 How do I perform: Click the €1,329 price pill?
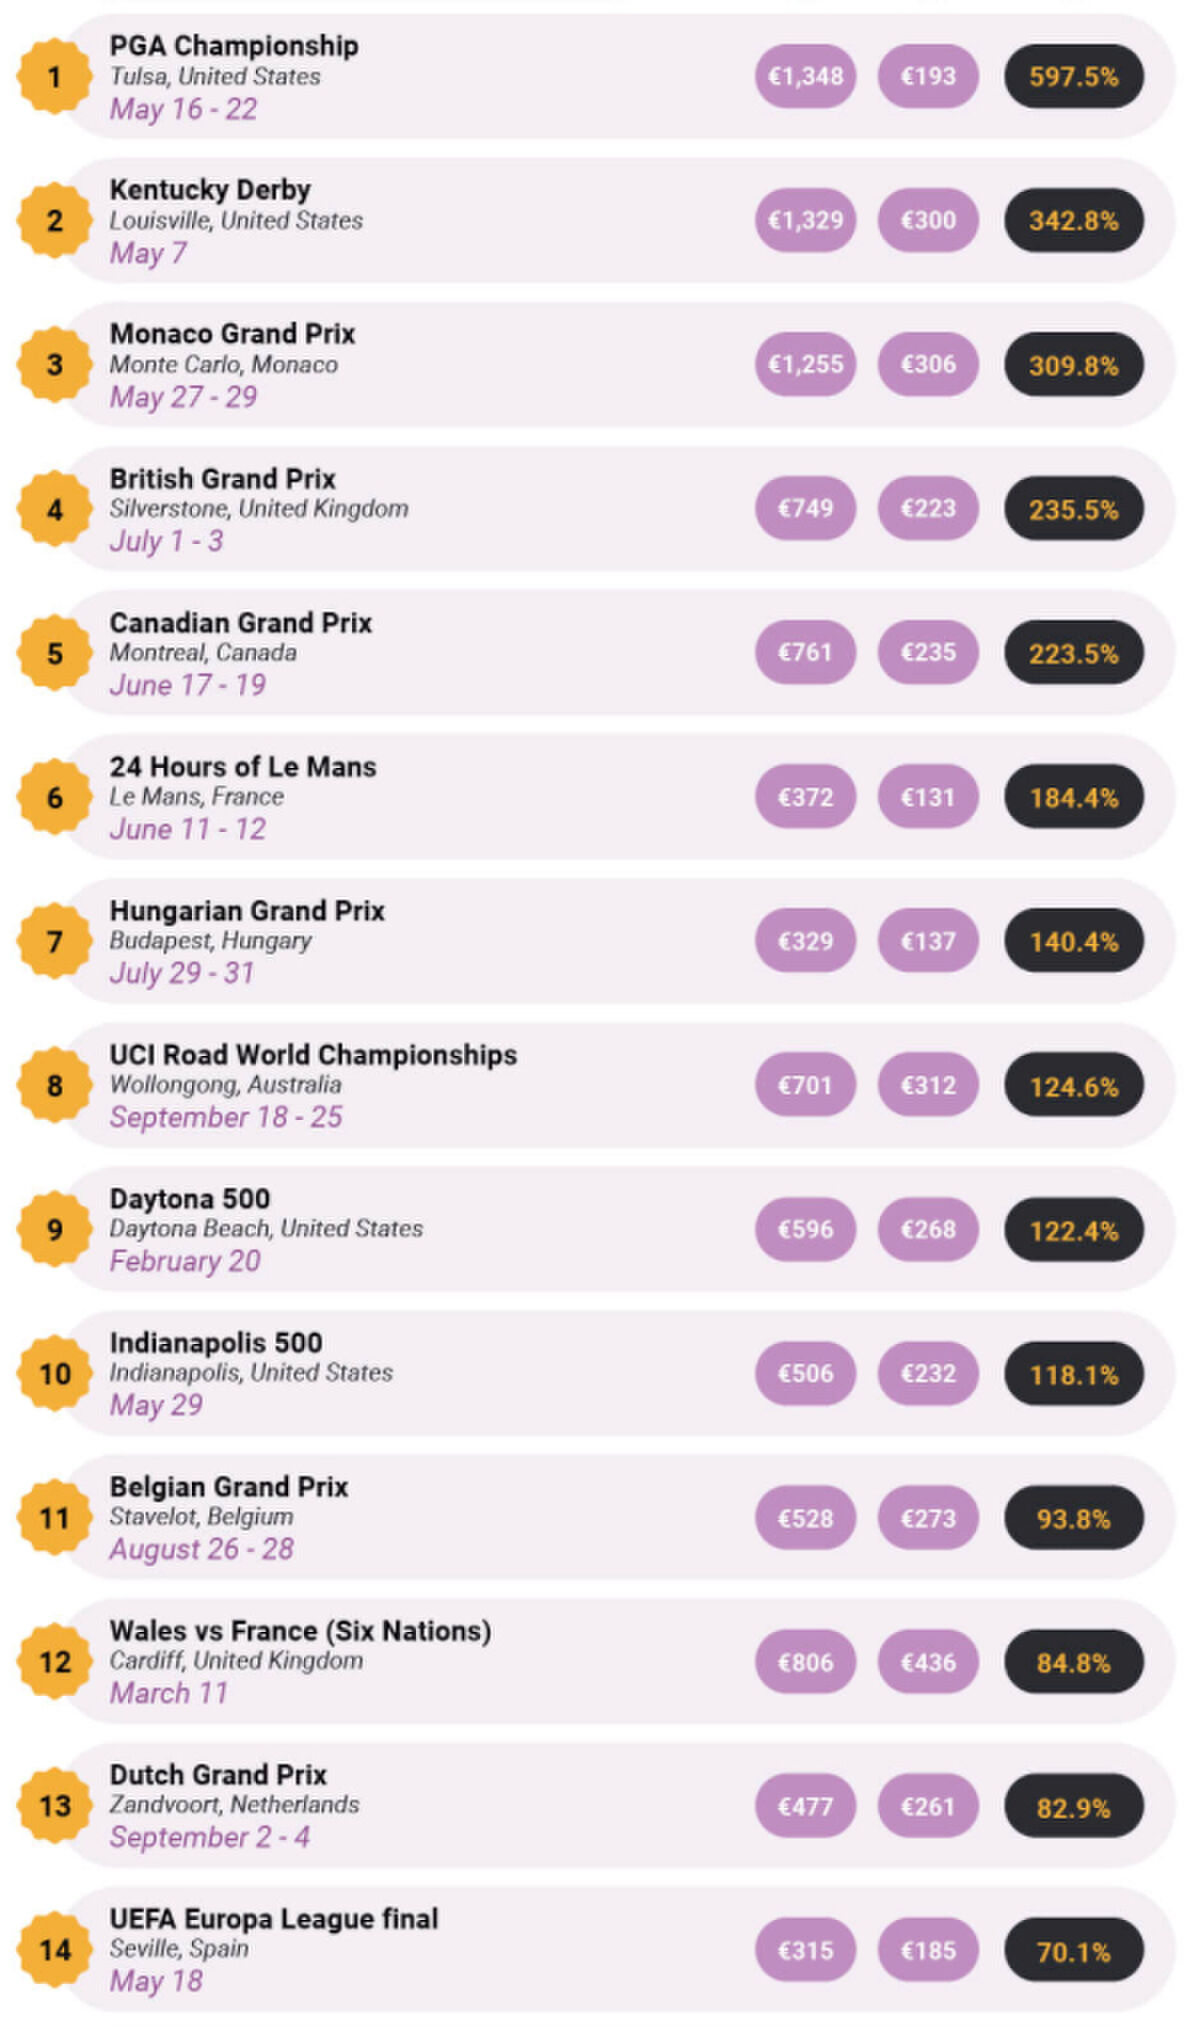click(805, 220)
